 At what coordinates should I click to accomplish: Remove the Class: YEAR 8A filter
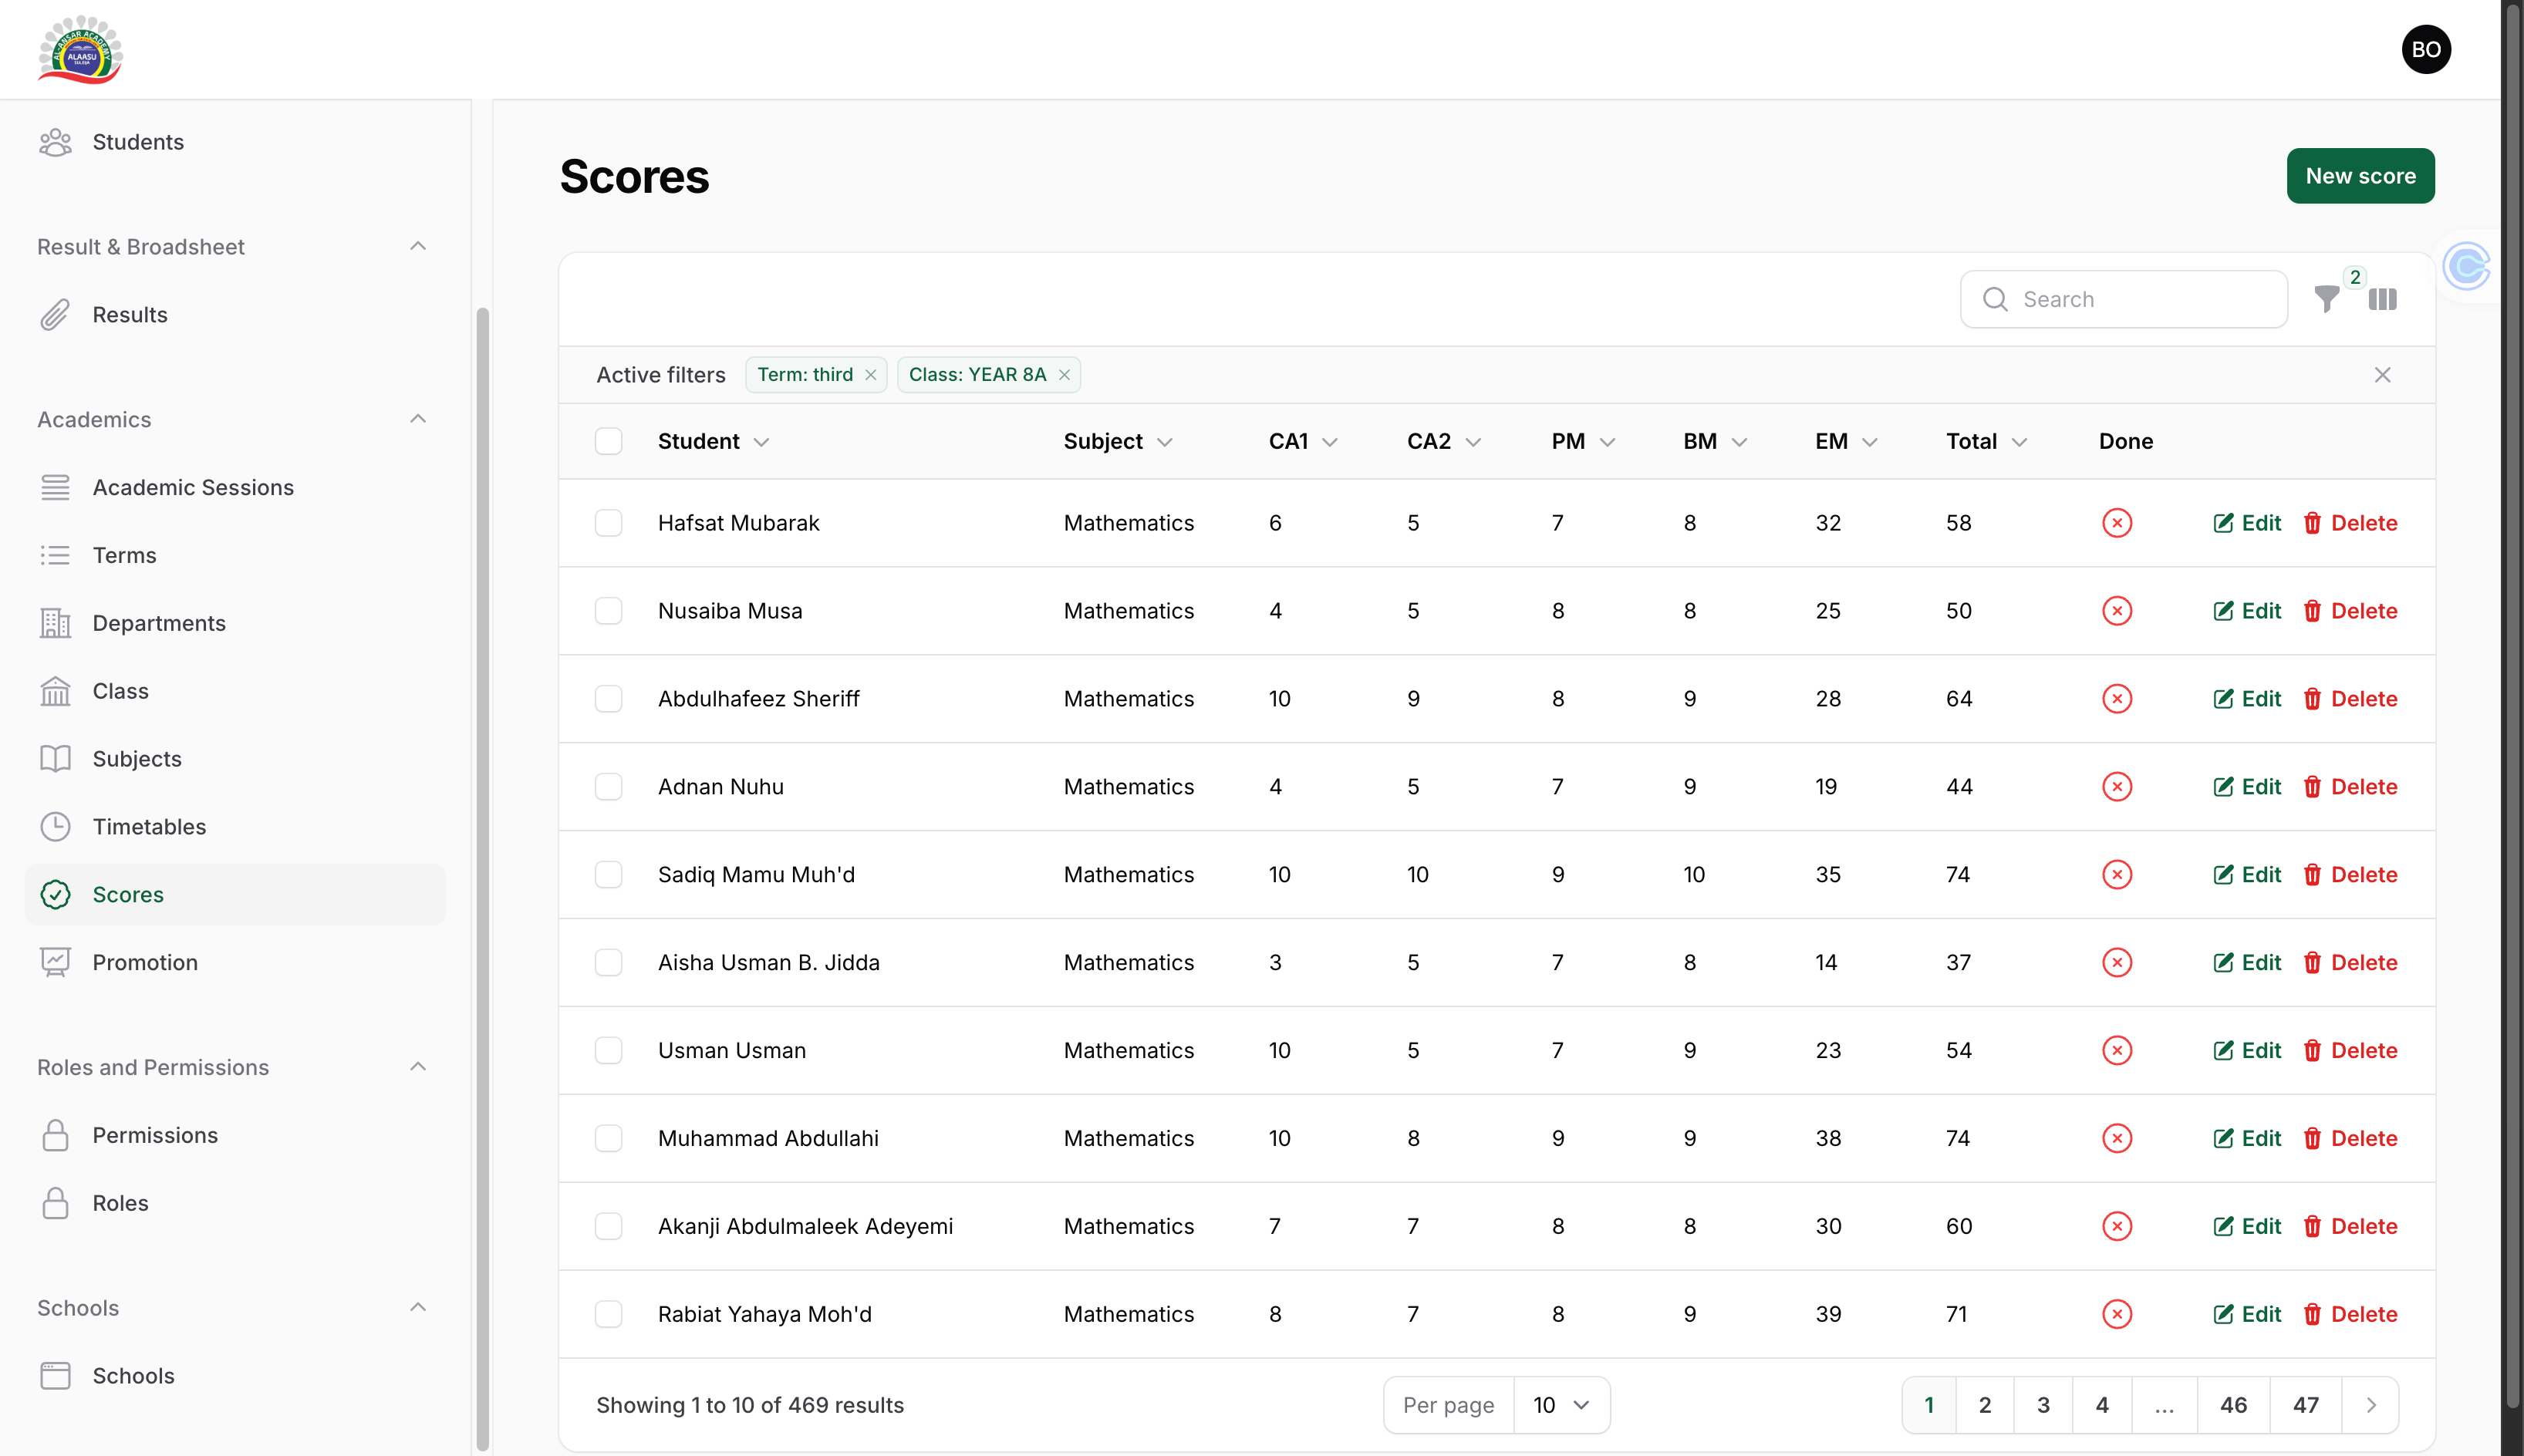1064,375
